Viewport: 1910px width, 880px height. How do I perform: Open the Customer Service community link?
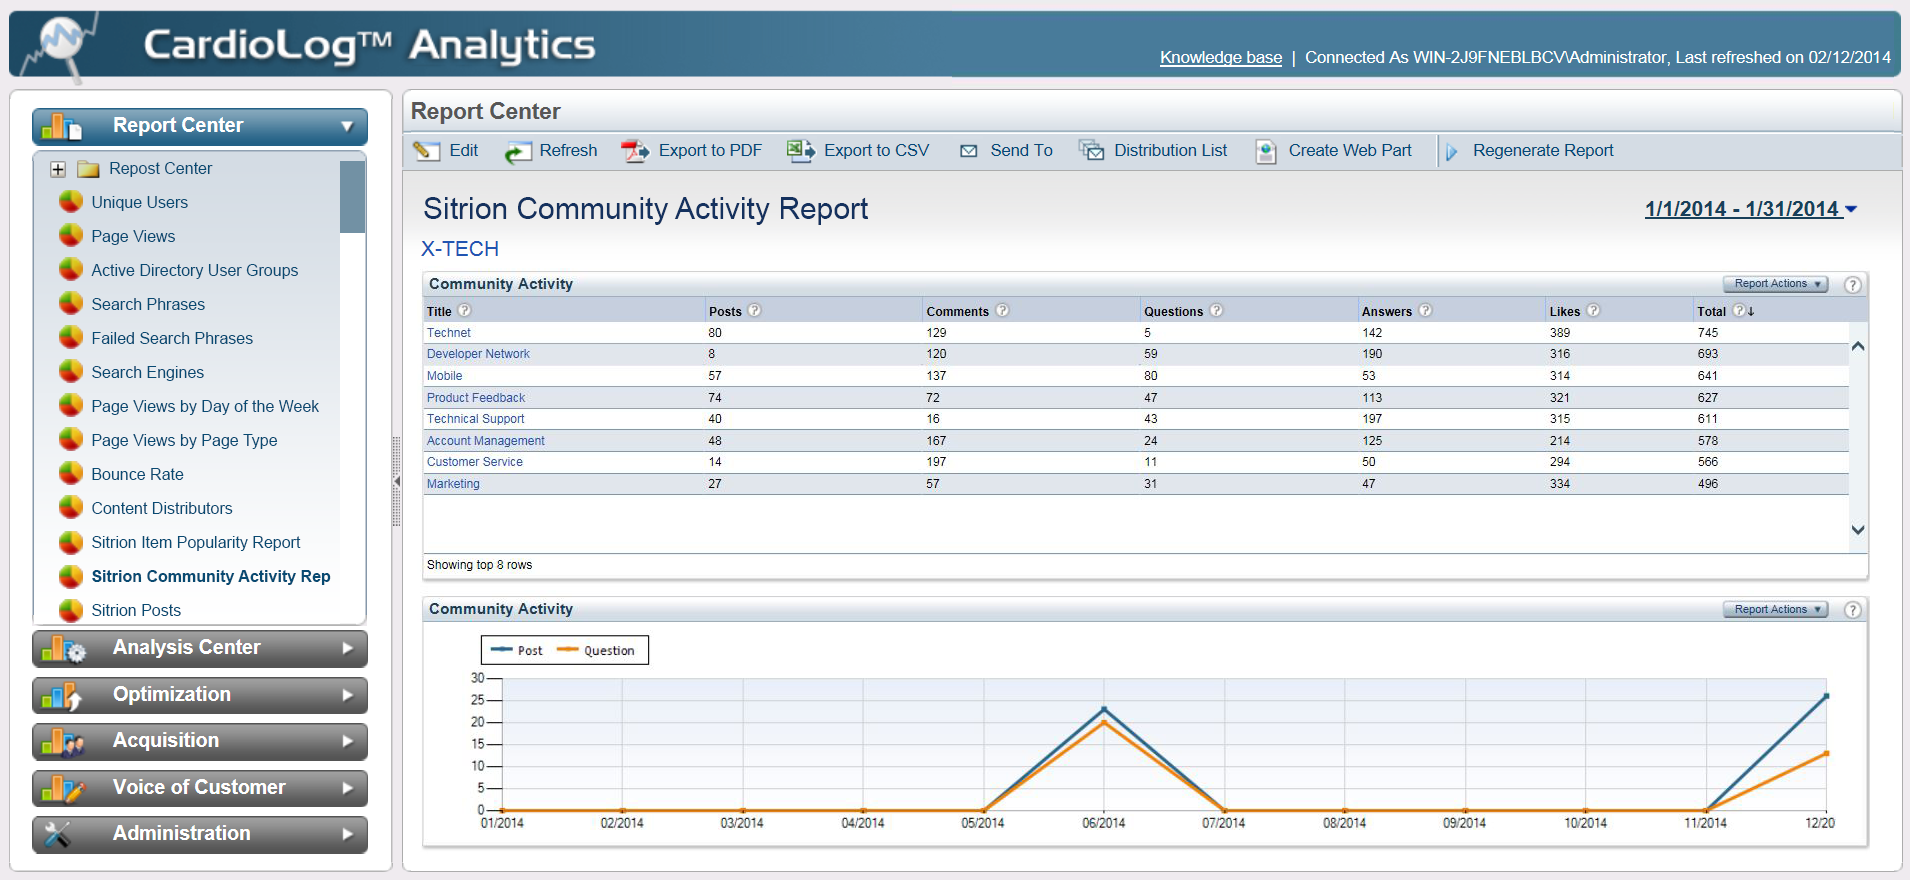475,462
